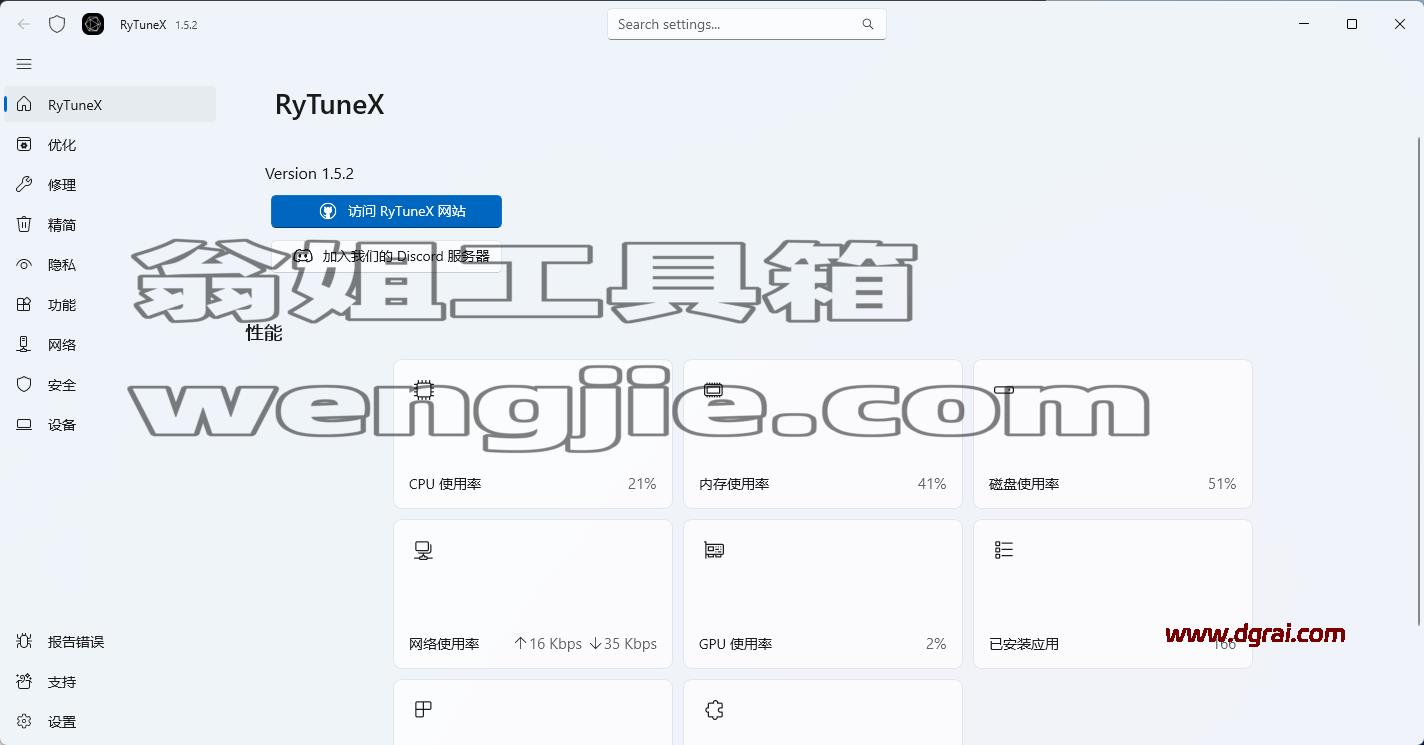Open 报告错误 report bug item
Screen dimensions: 1424x745
(110, 641)
